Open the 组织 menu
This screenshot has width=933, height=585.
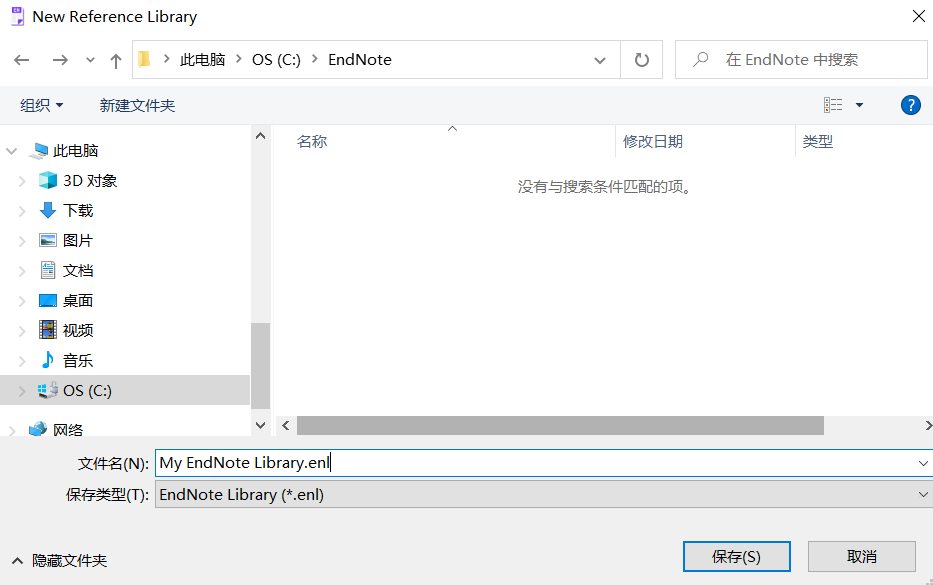[x=41, y=105]
